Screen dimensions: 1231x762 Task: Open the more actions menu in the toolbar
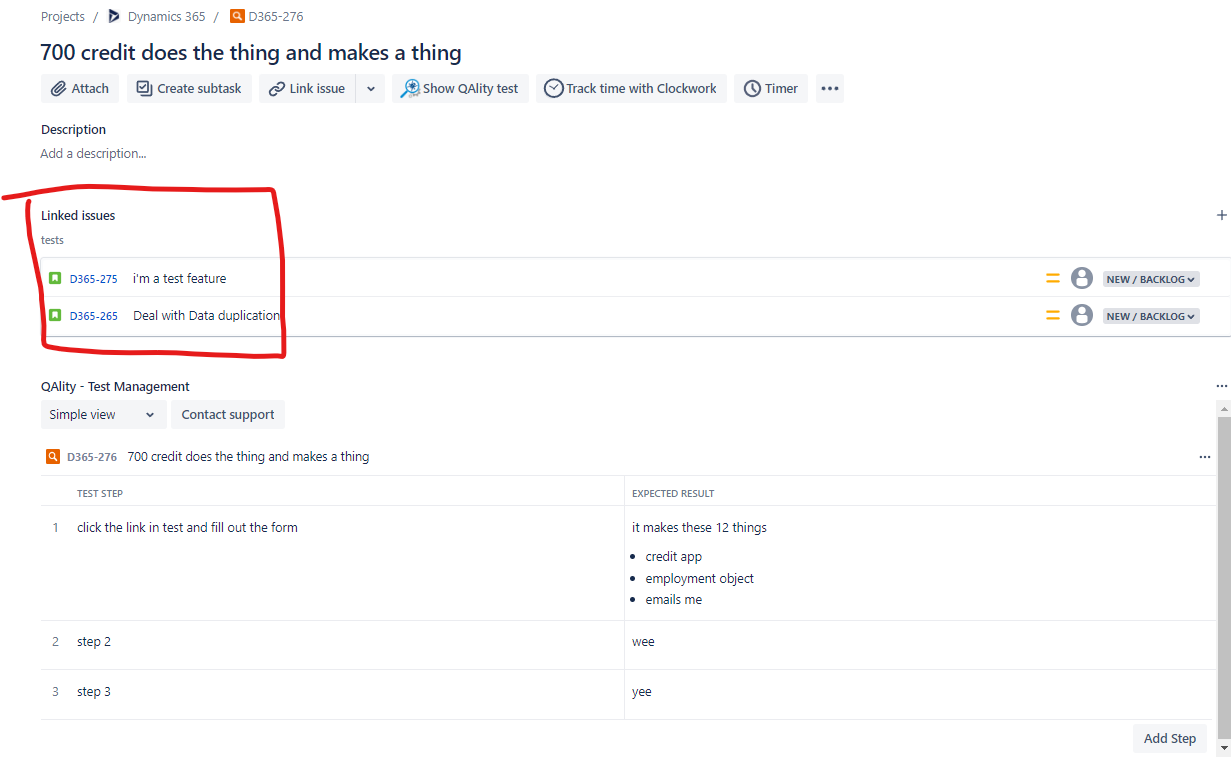tap(829, 88)
